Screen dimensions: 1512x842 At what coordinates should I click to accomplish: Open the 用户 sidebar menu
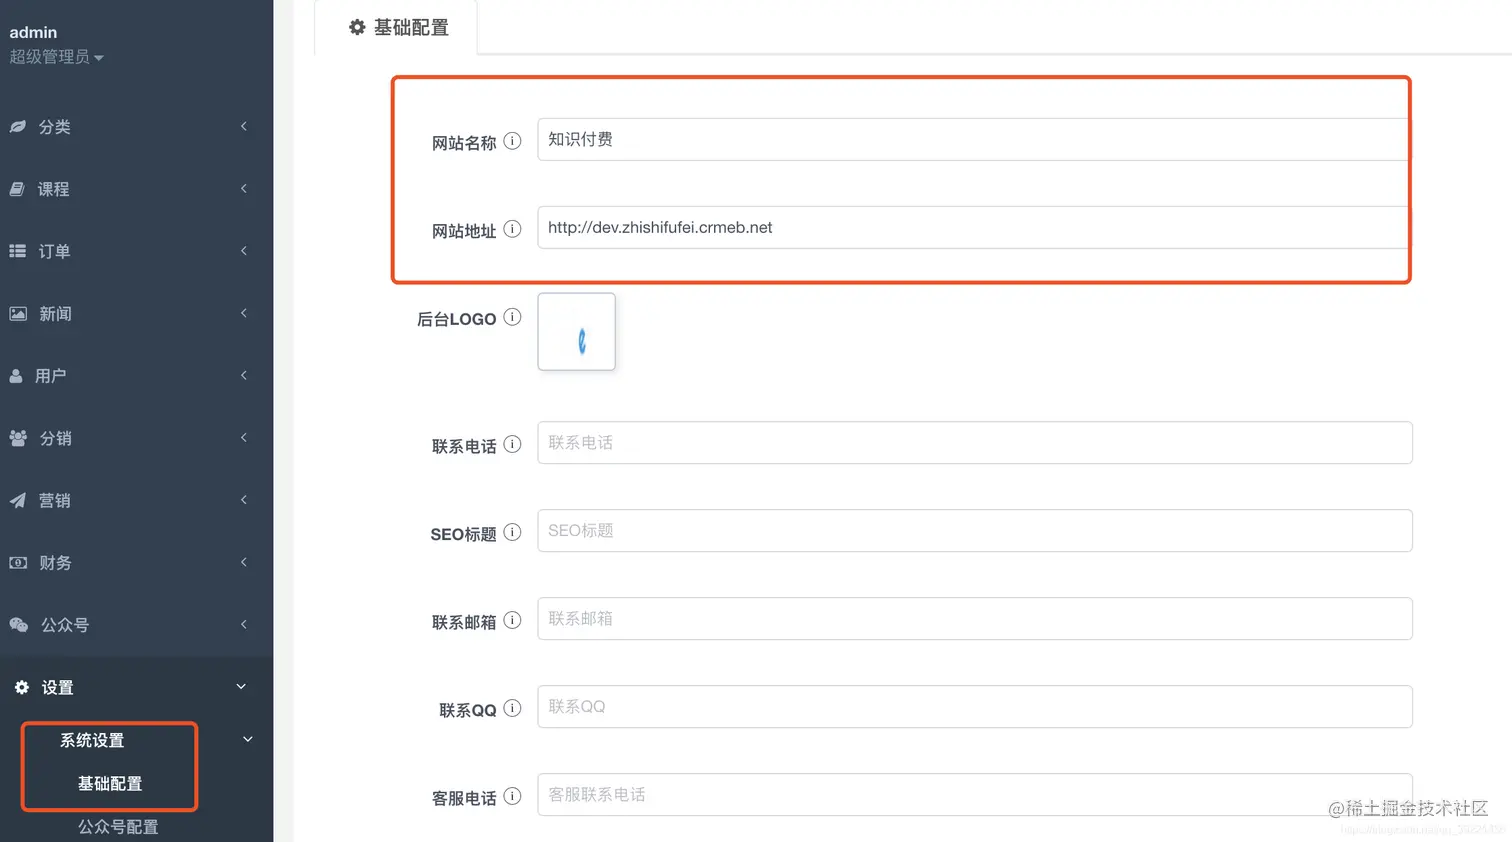136,376
